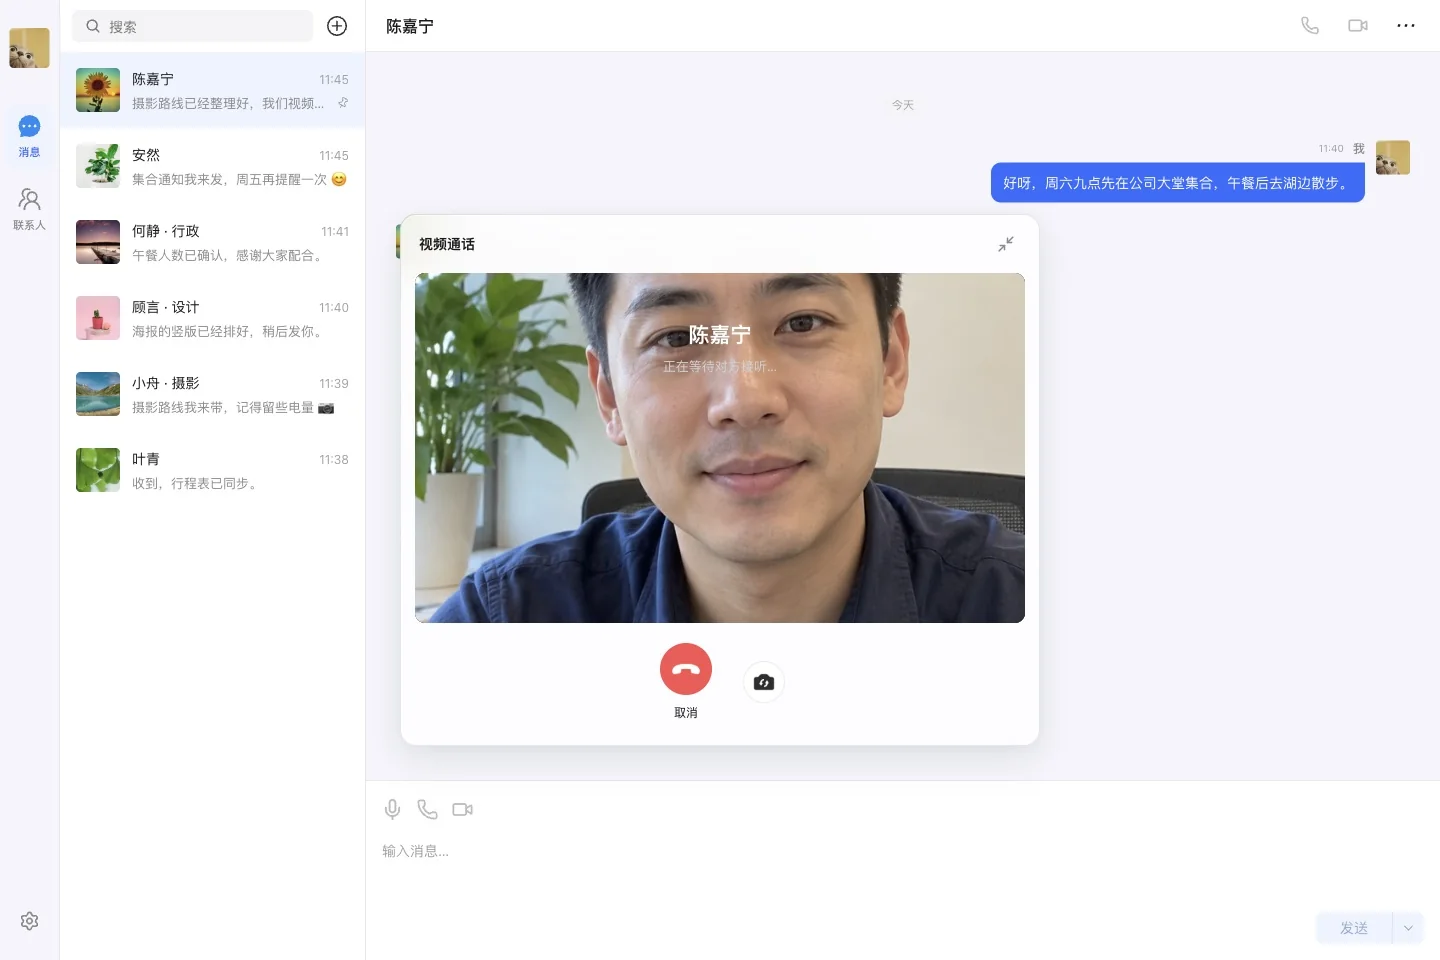Minimize the video call window with the shrink arrows
This screenshot has height=960, width=1440.
tap(1006, 244)
